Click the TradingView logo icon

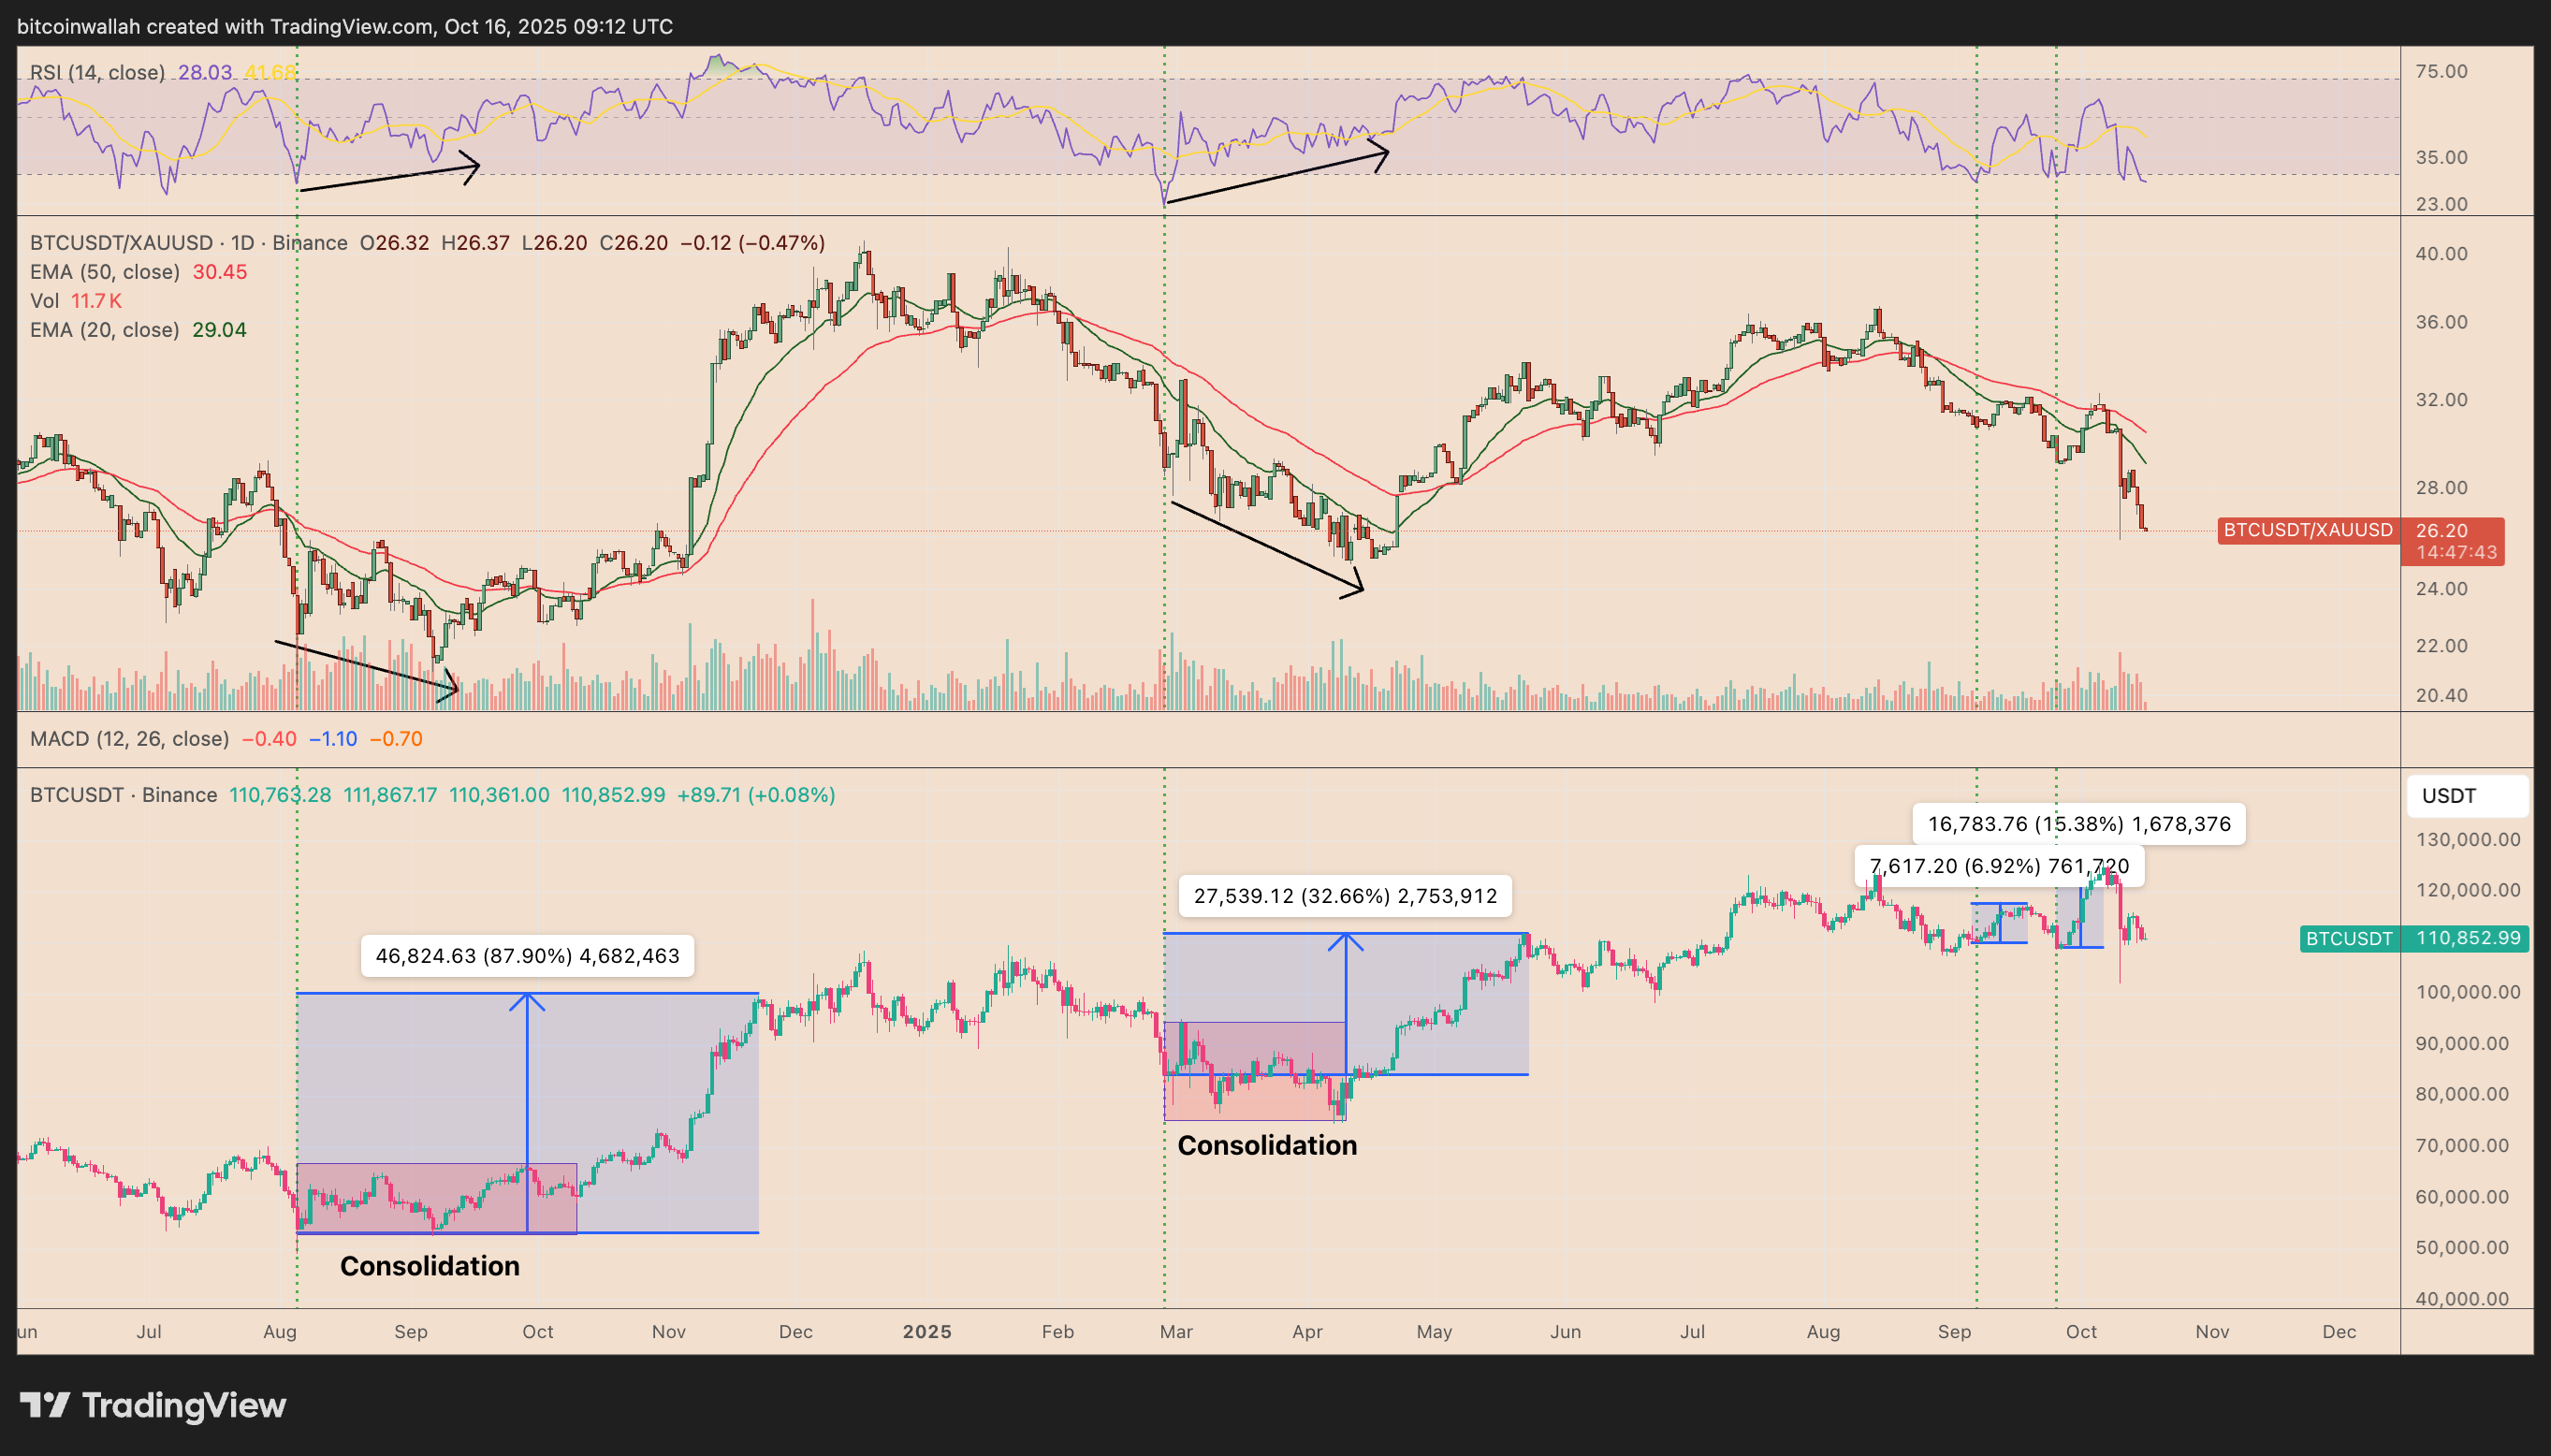tap(45, 1405)
